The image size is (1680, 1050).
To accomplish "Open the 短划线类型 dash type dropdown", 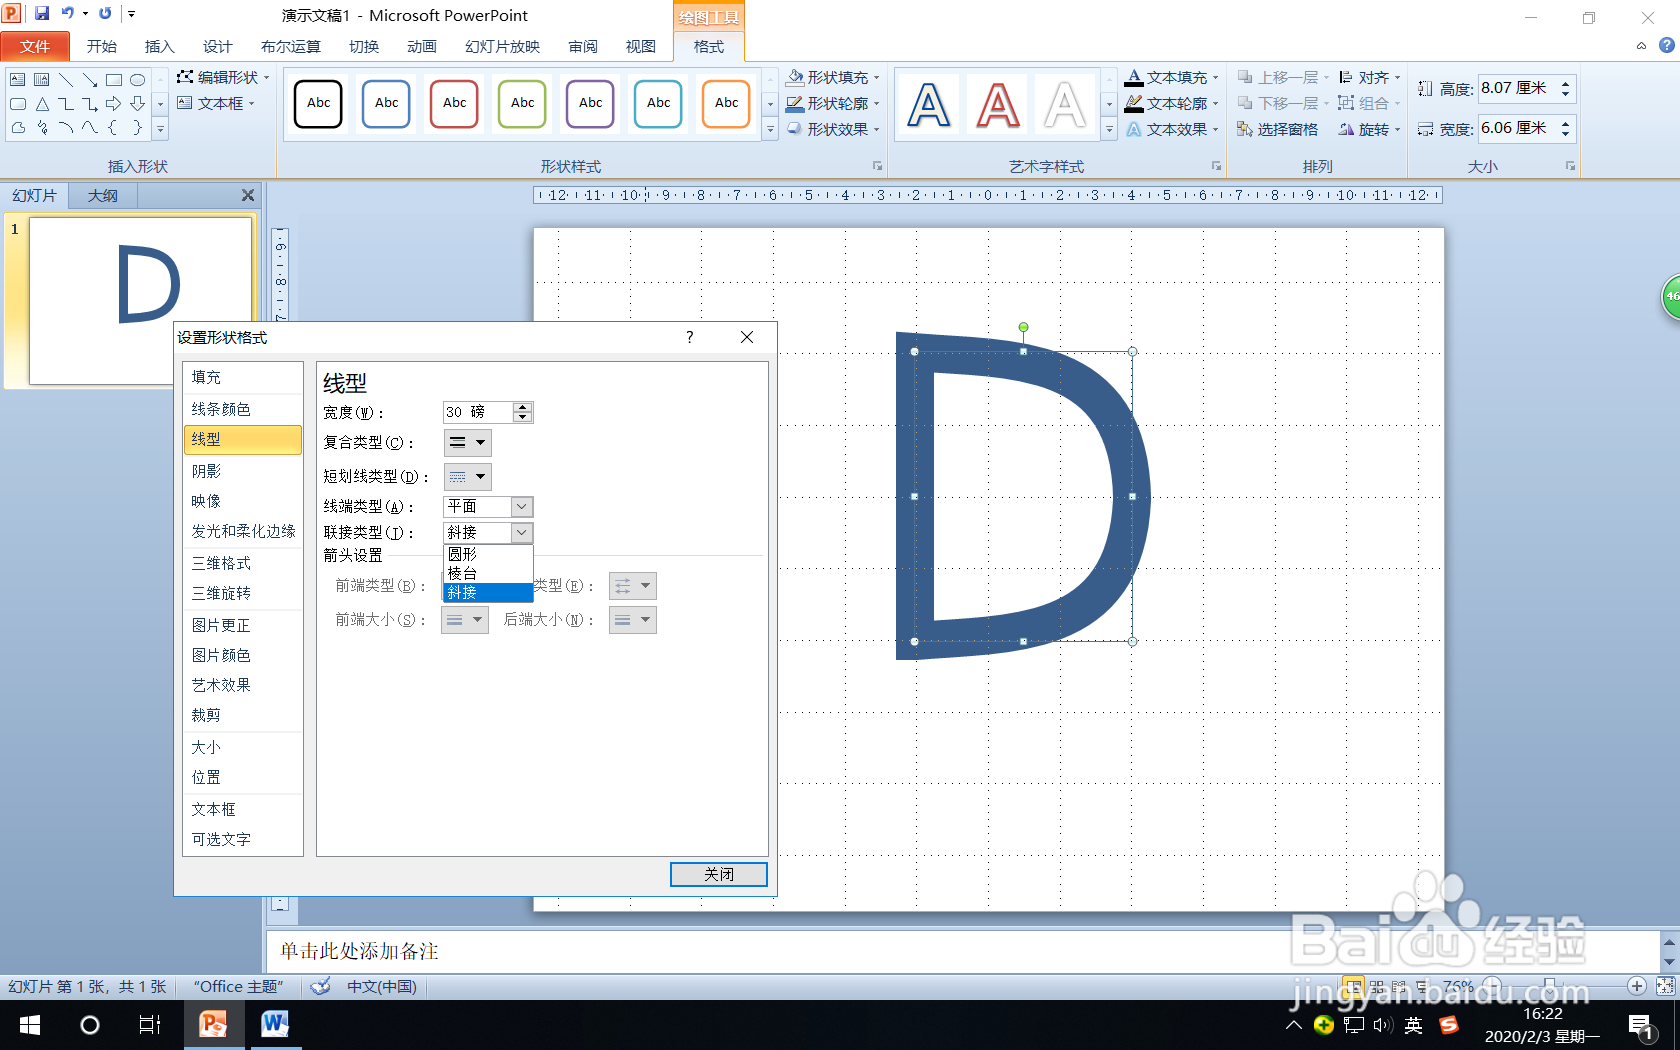I will pyautogui.click(x=467, y=477).
